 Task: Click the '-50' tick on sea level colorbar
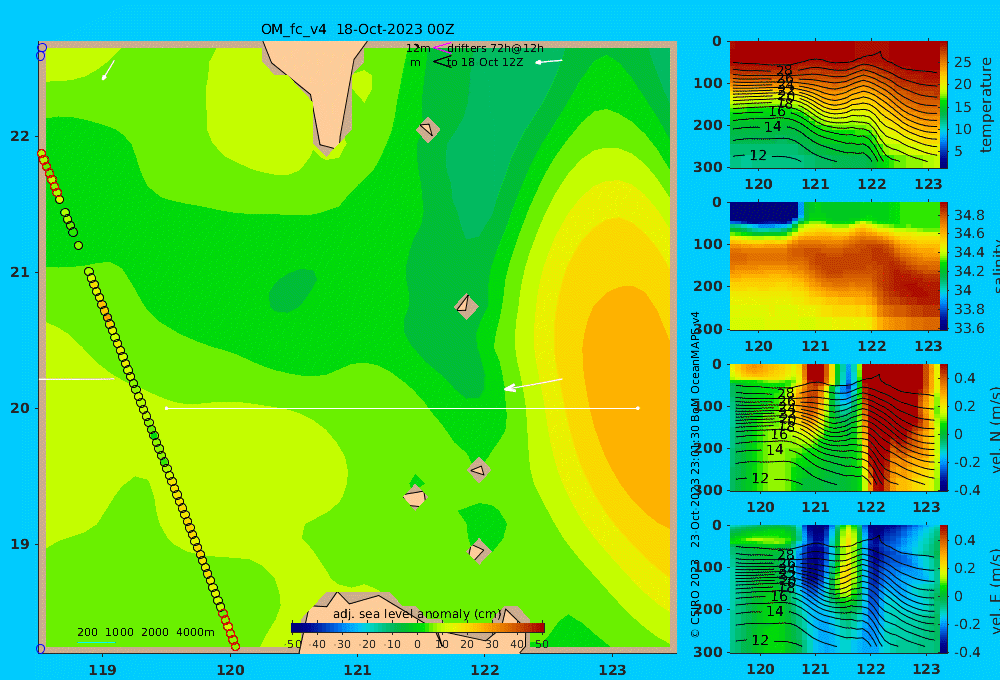pos(293,644)
